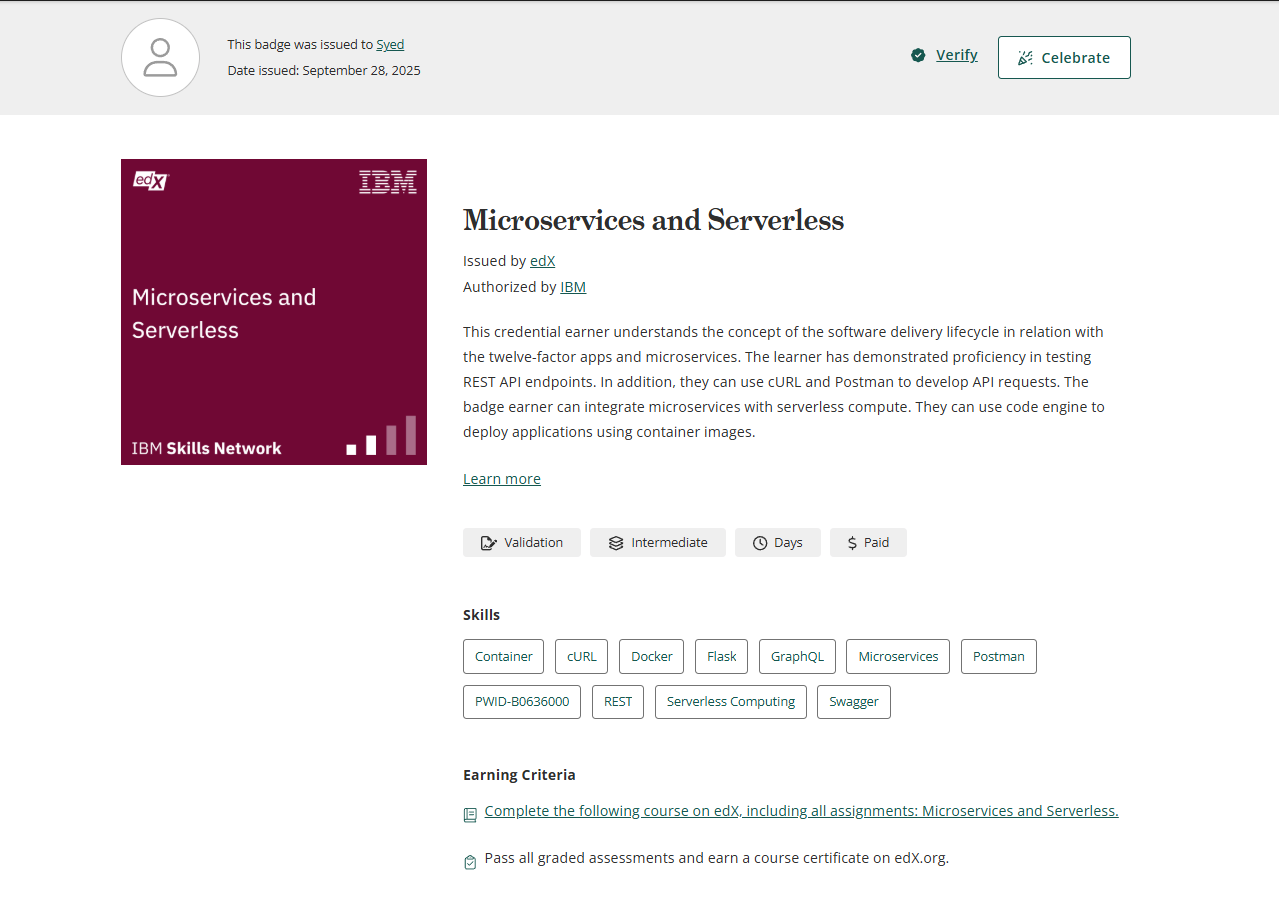Click the clock icon on Days tag

pos(760,543)
